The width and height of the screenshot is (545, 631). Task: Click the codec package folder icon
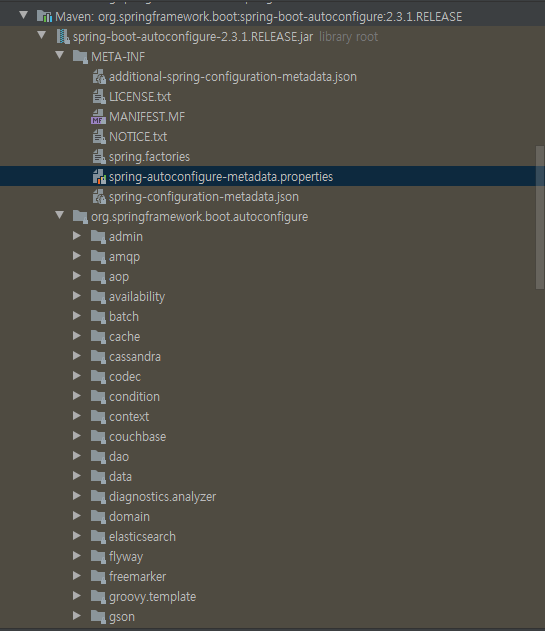[98, 377]
